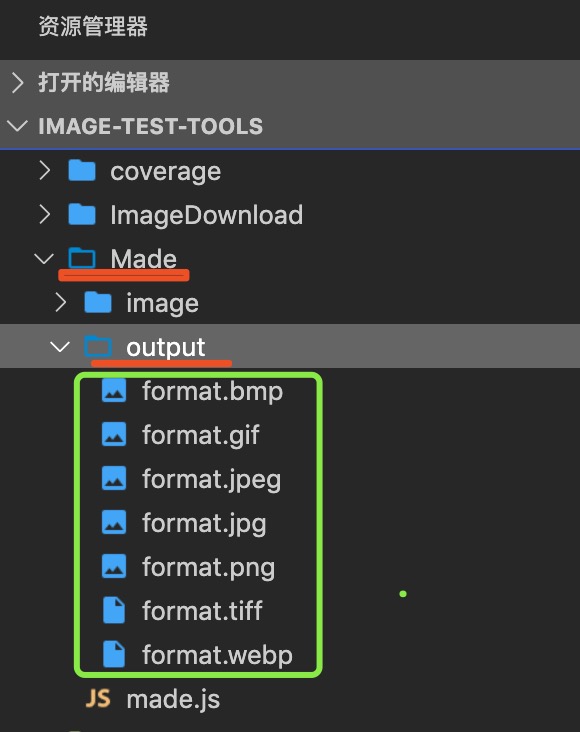The width and height of the screenshot is (580, 732).
Task: Collapse the IMAGE-TEST-TOOLS project section
Action: pyautogui.click(x=18, y=126)
